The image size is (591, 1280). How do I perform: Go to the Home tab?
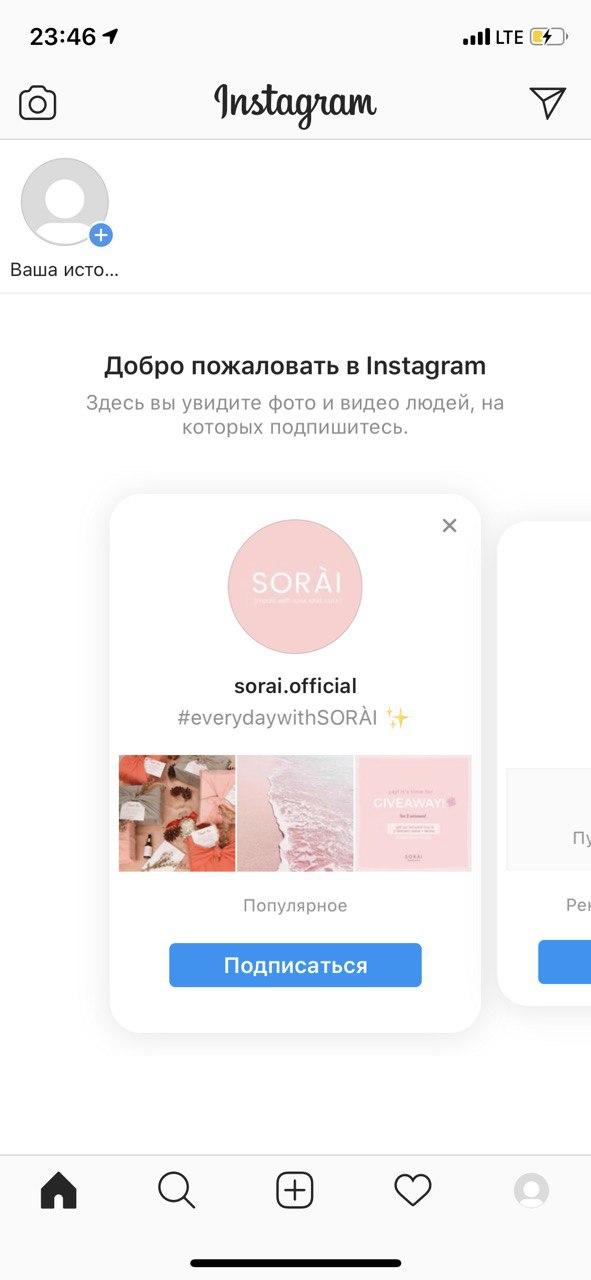point(58,1190)
